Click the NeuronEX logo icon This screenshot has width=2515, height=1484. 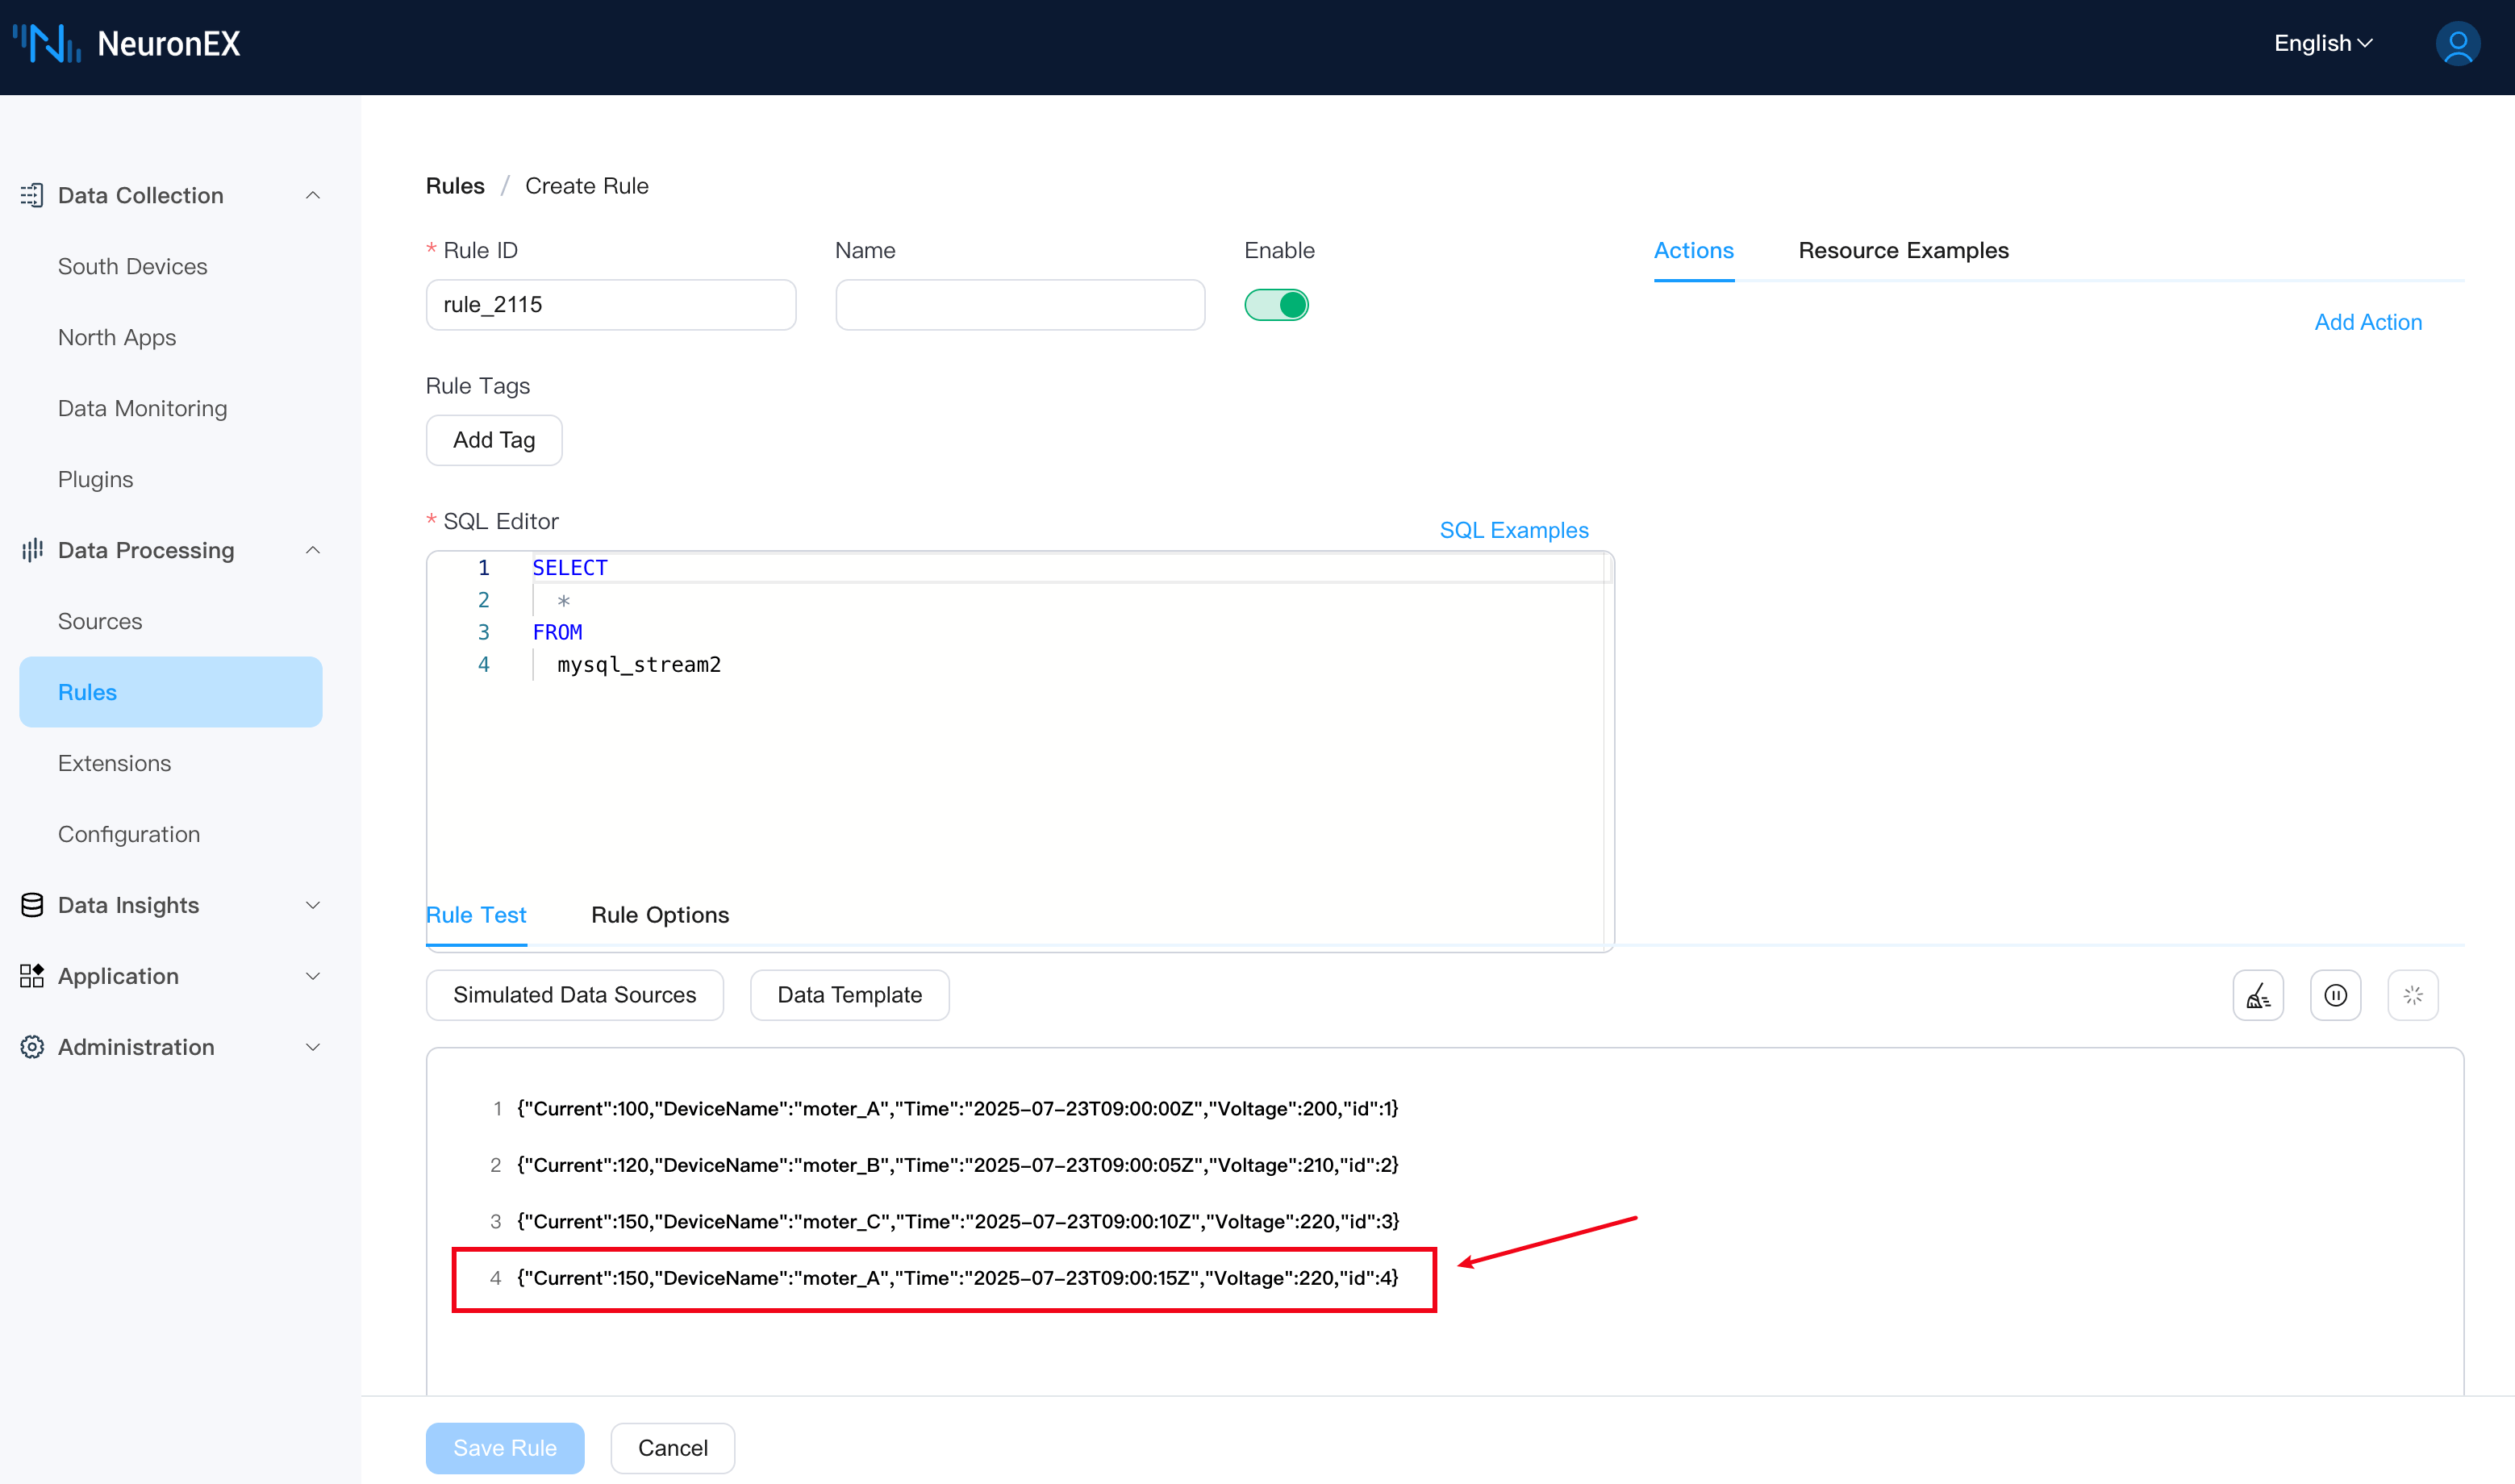click(46, 44)
